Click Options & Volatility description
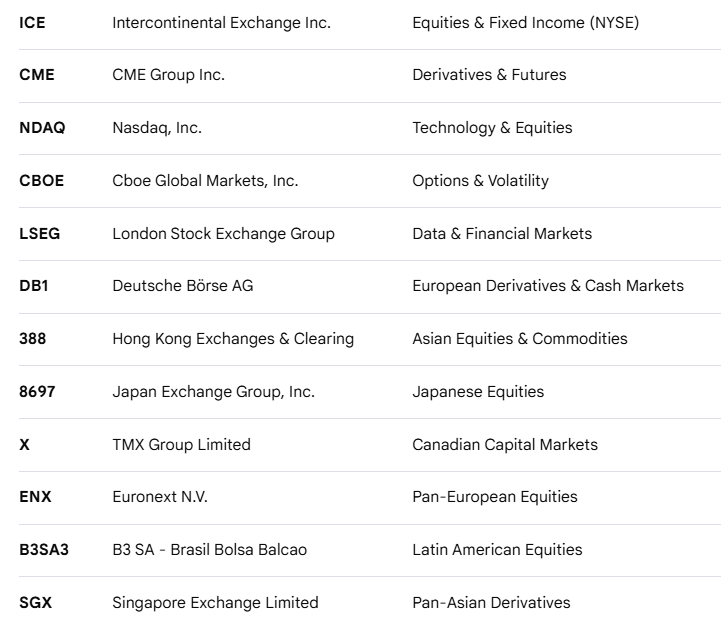 click(x=481, y=181)
